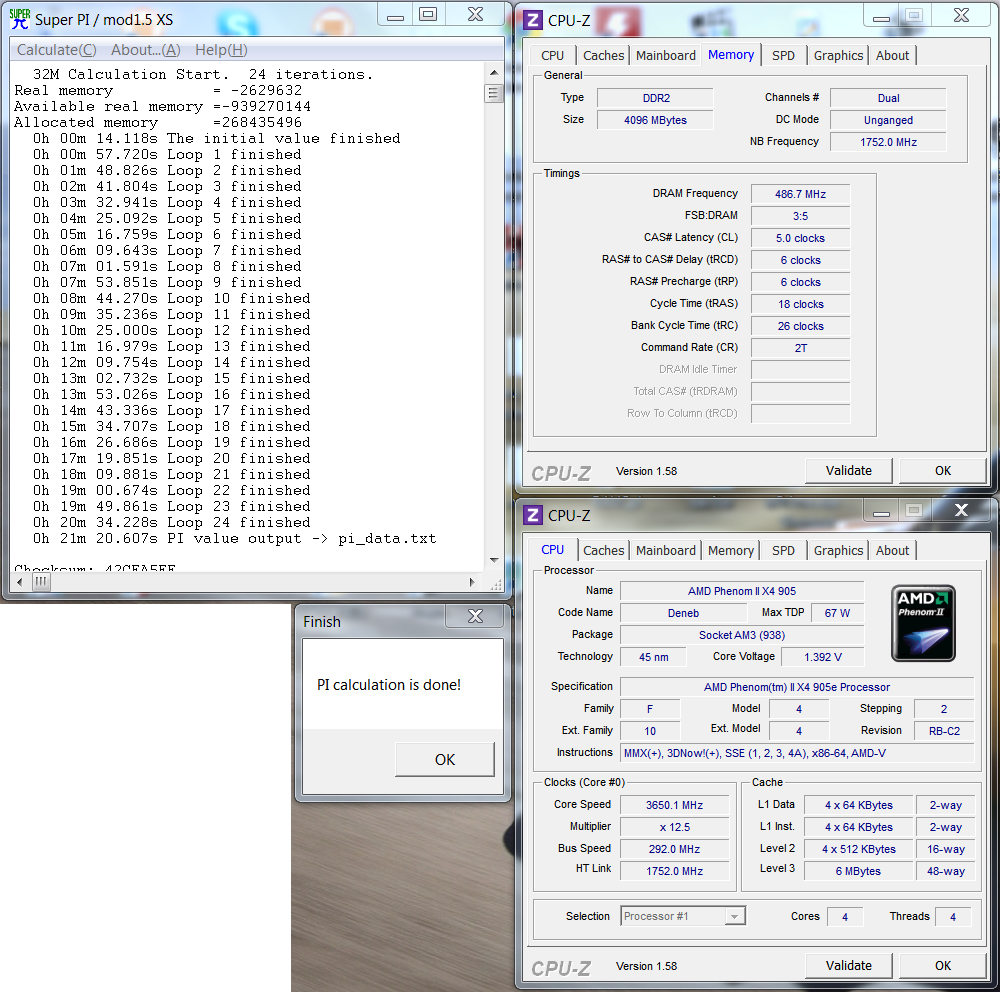The width and height of the screenshot is (1000, 992).
Task: Click the lower CPU-Z window title icon
Action: [533, 515]
